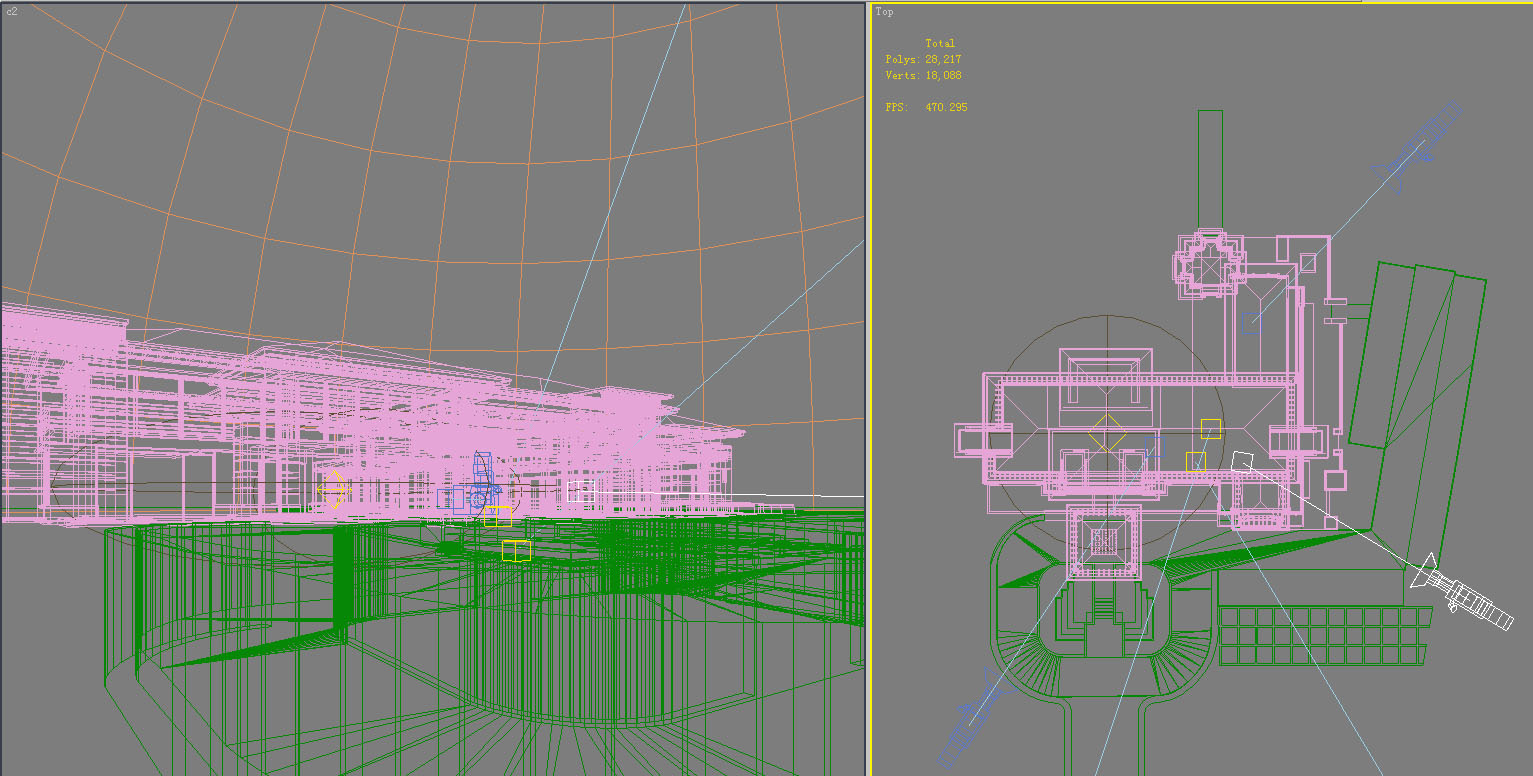Click the Verts: 18,088 statistic
The height and width of the screenshot is (776, 1533).
pos(923,76)
